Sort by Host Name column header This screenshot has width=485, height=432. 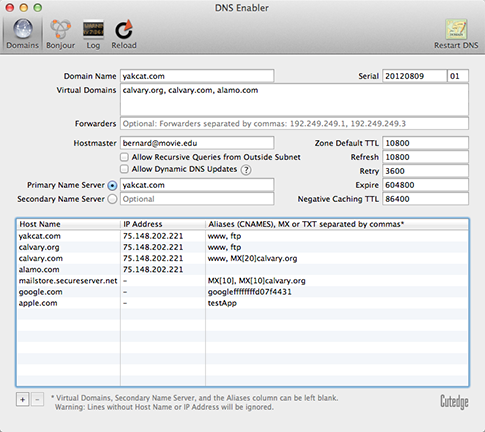point(68,224)
